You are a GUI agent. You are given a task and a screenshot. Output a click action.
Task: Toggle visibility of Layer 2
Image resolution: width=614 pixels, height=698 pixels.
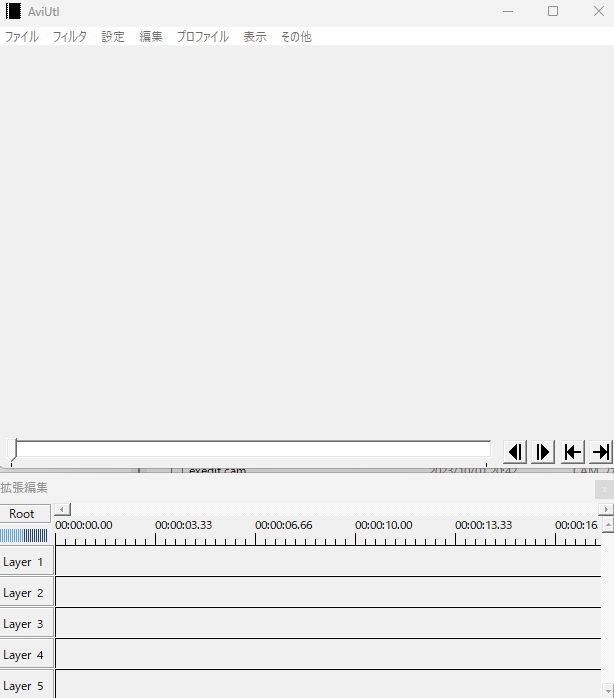click(25, 593)
